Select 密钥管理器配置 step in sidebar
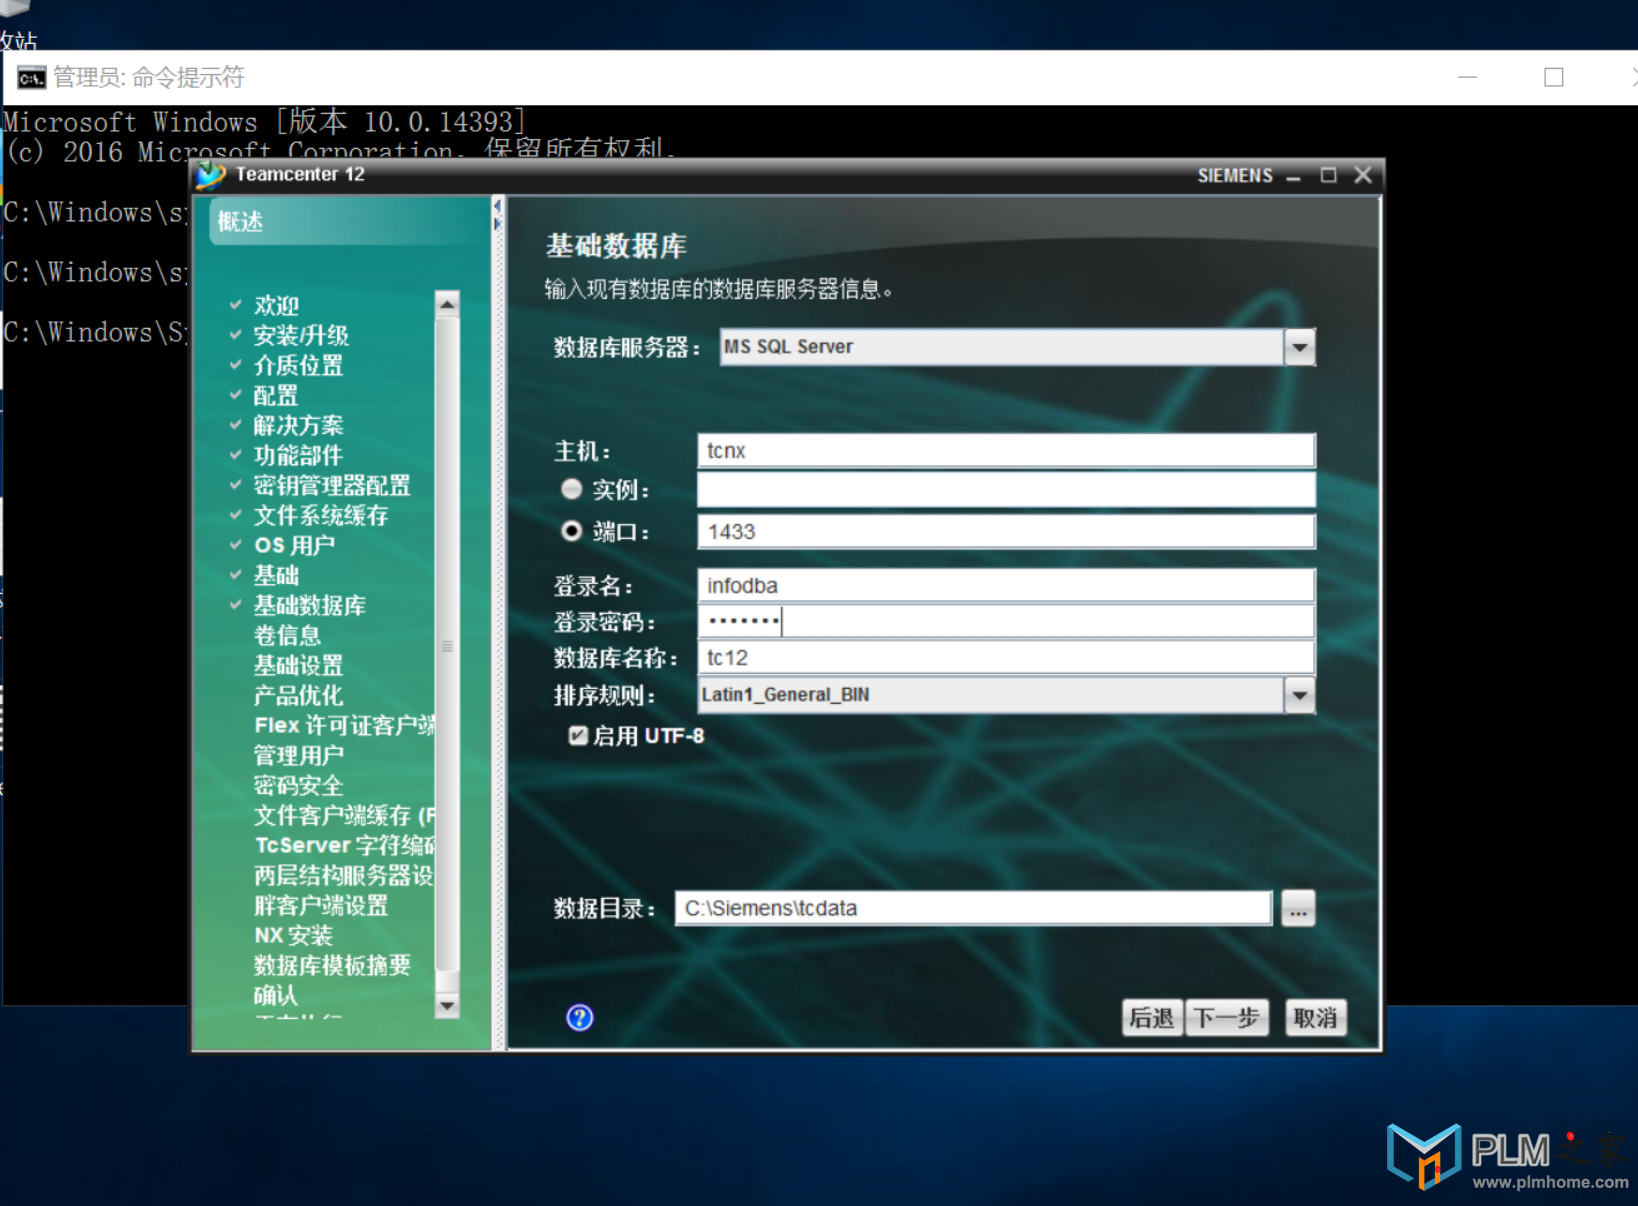The width and height of the screenshot is (1638, 1206). 332,485
